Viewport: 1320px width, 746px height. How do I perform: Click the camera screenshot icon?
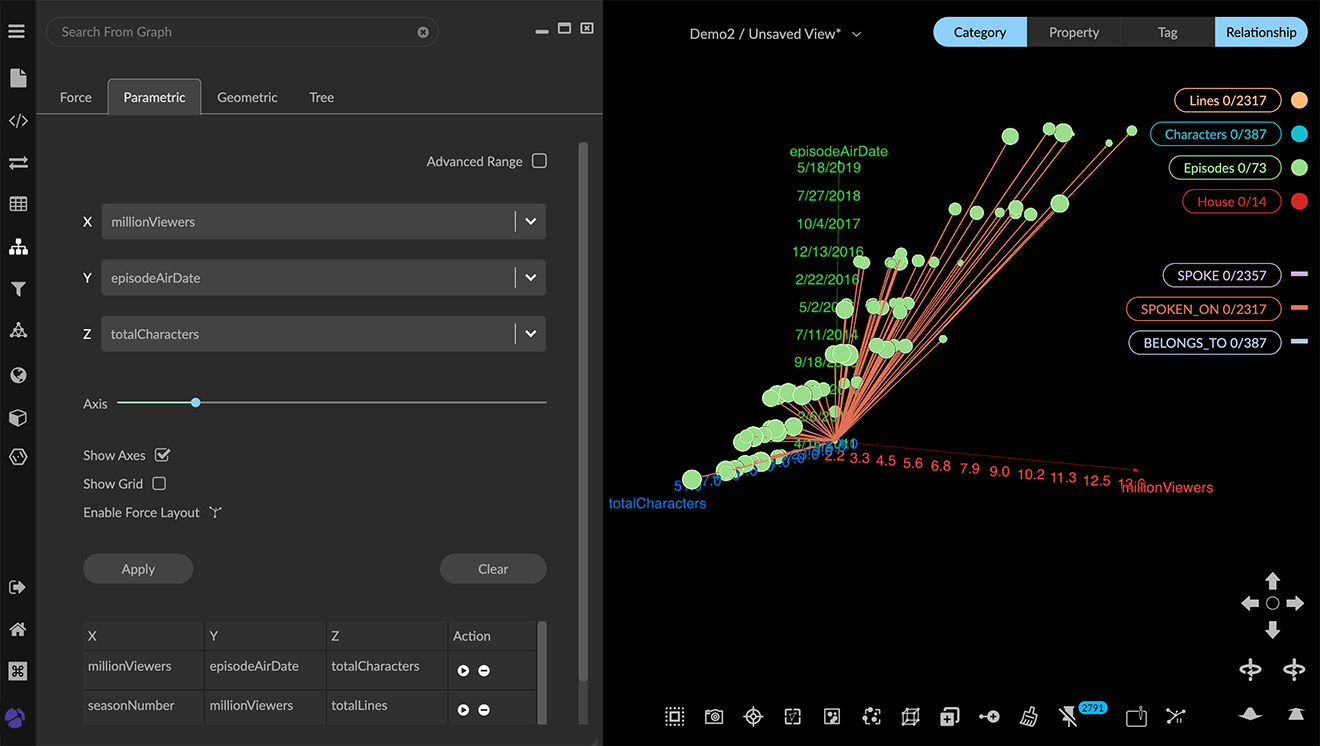tap(713, 716)
